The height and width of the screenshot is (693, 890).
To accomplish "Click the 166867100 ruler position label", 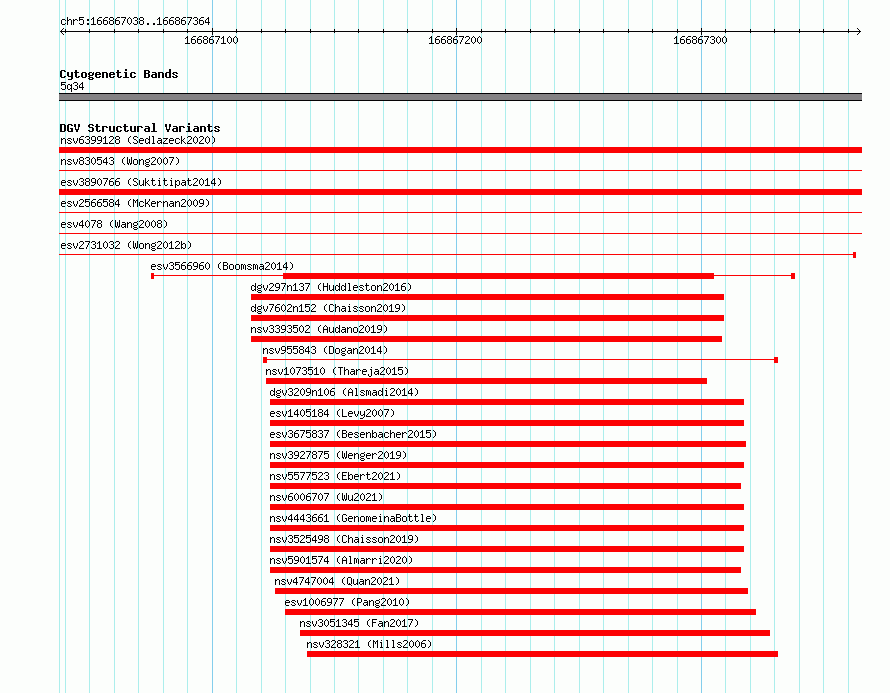I will click(x=211, y=40).
